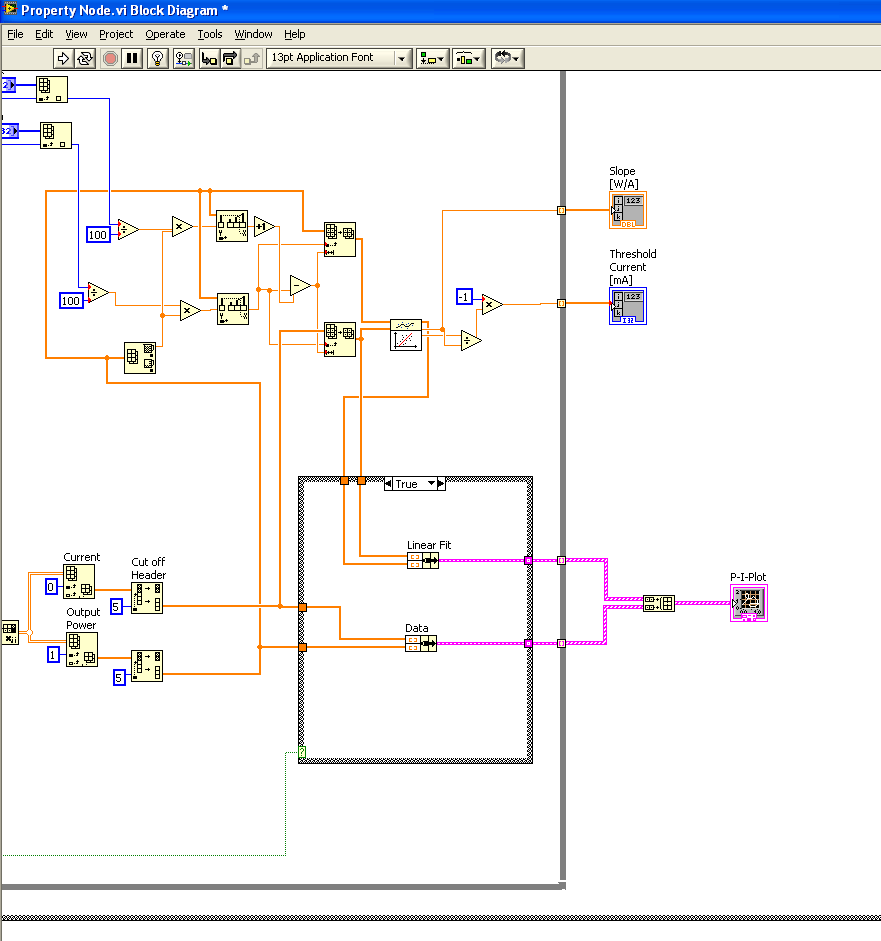The width and height of the screenshot is (881, 941).
Task: Click case structure previous-case left arrow
Action: click(390, 484)
